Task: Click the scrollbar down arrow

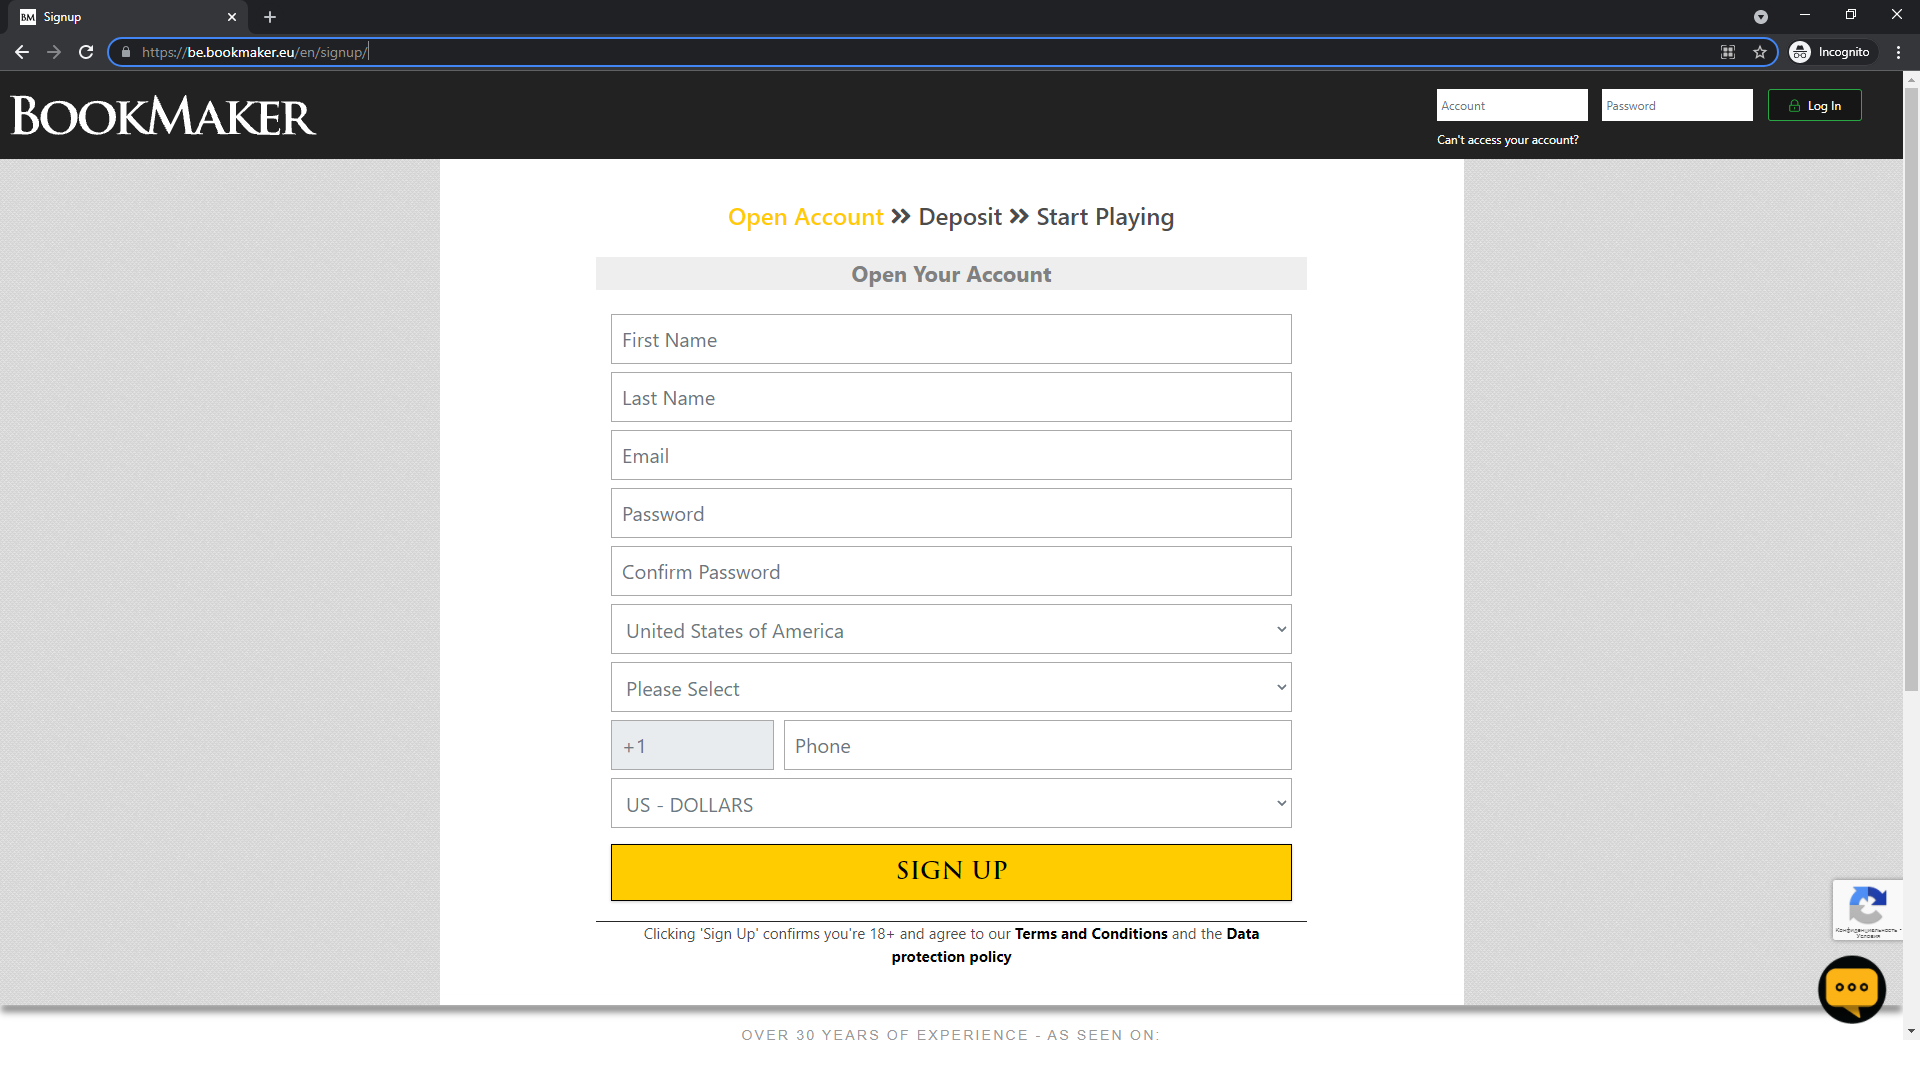Action: [x=1911, y=1031]
